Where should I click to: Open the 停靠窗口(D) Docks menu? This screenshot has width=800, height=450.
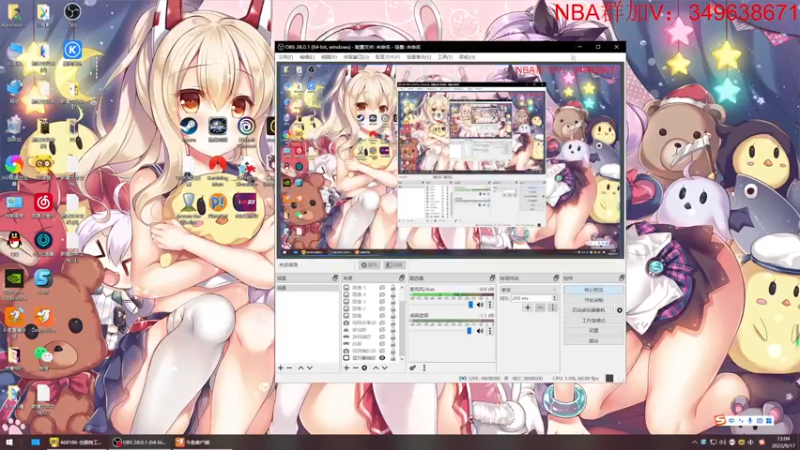[356, 57]
